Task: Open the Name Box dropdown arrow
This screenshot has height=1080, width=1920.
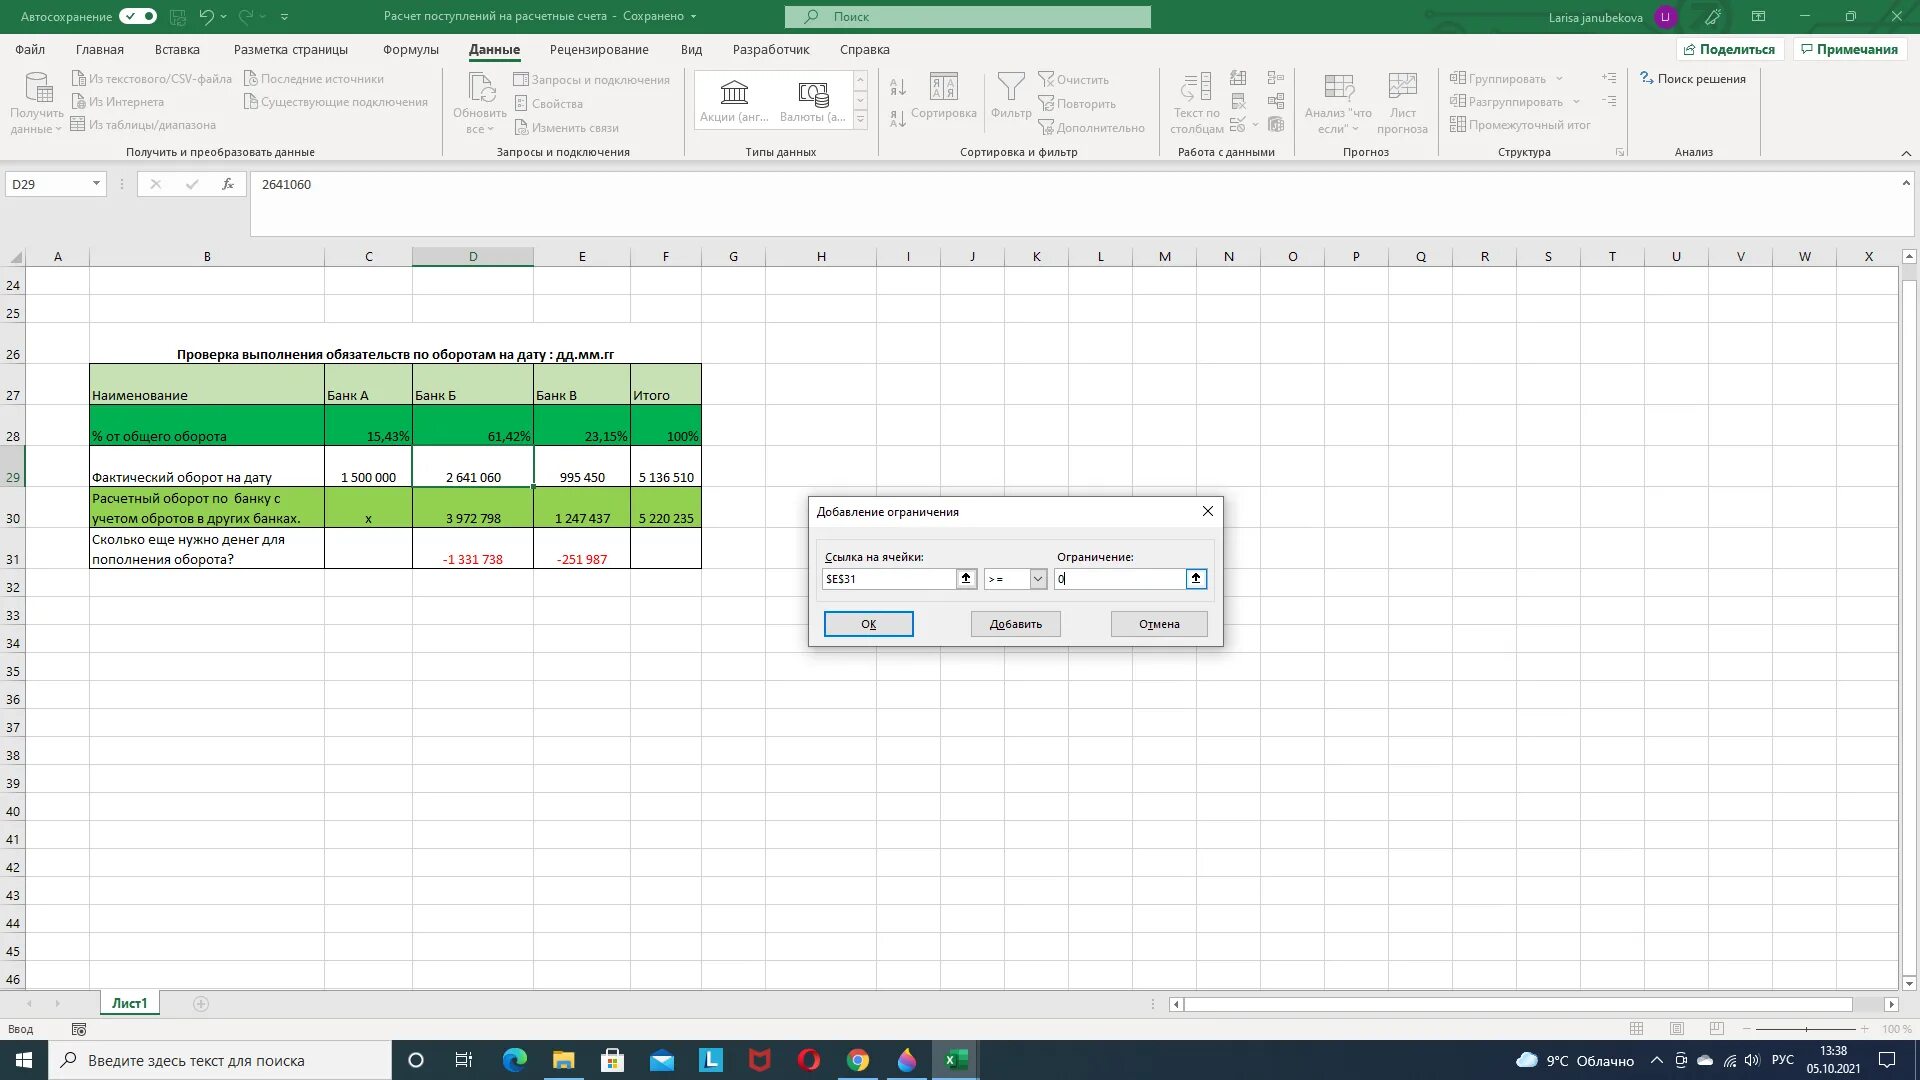Action: [x=96, y=184]
